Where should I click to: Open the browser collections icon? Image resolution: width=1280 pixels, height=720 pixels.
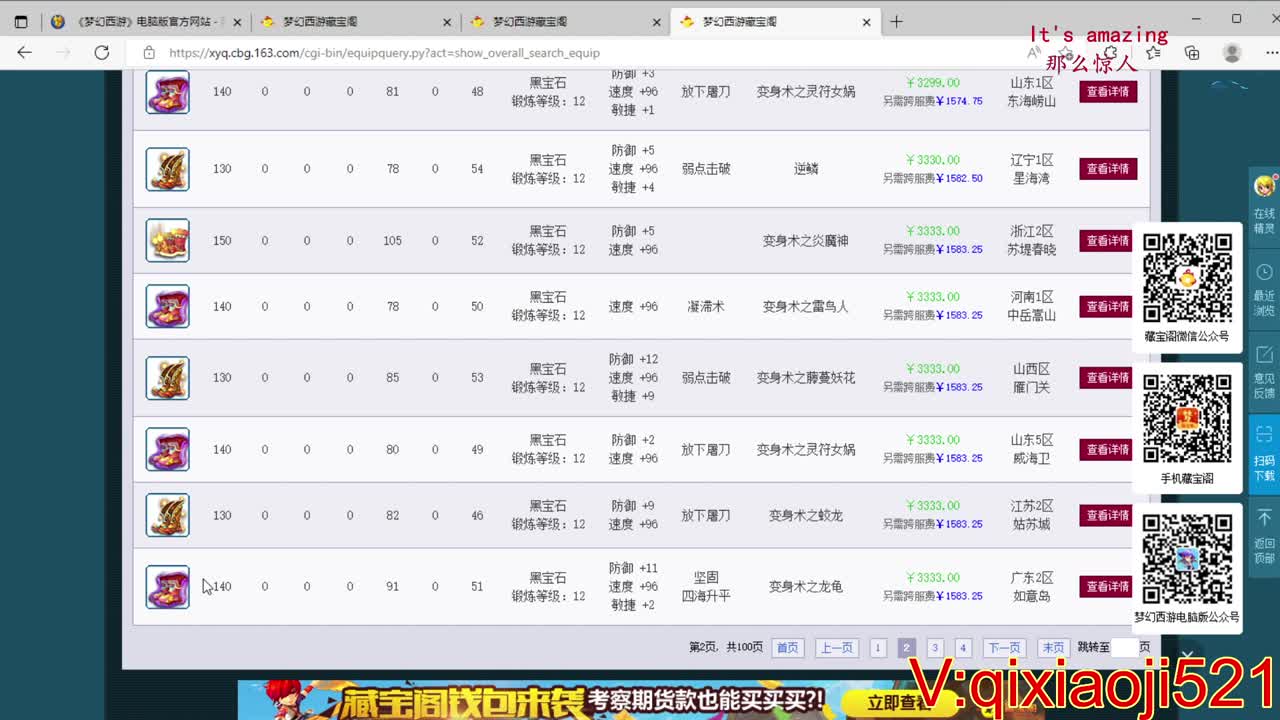1192,53
